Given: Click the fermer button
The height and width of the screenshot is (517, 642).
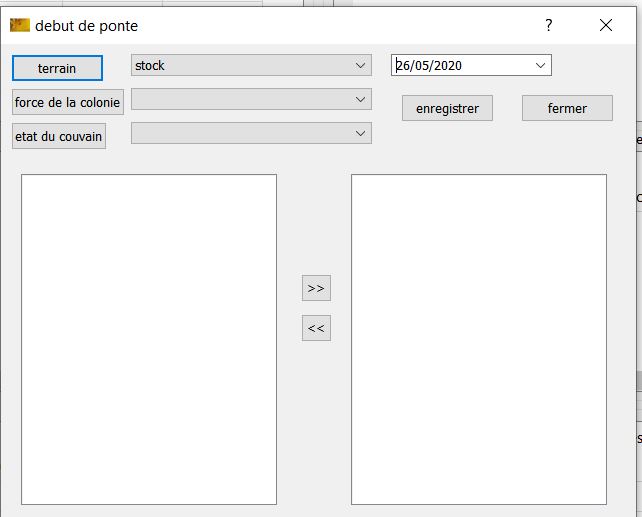Looking at the screenshot, I should pos(567,109).
